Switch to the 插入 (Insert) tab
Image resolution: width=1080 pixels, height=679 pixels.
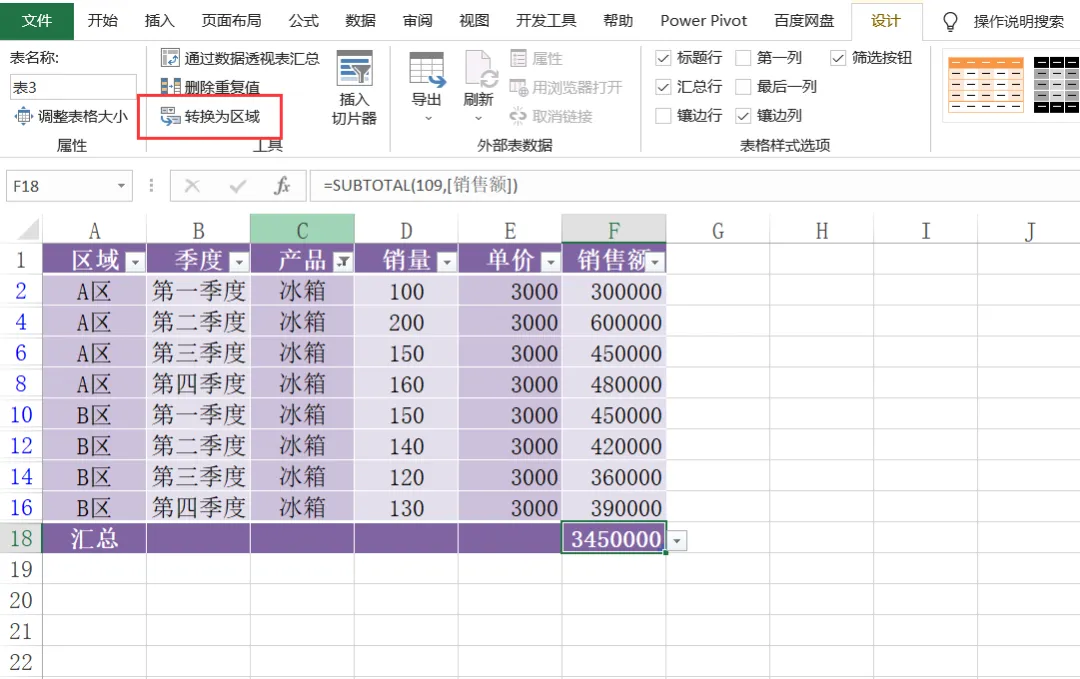(159, 21)
